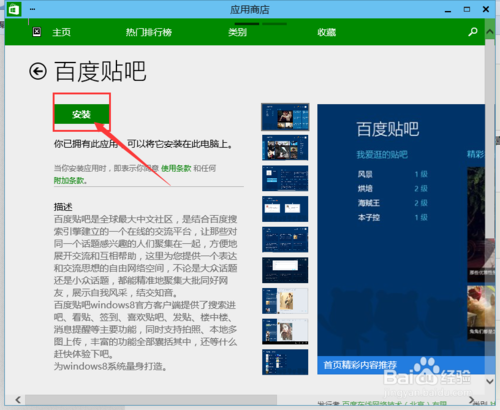Click the vertical scrollbar up arrow
The image size is (500, 410).
point(490,32)
